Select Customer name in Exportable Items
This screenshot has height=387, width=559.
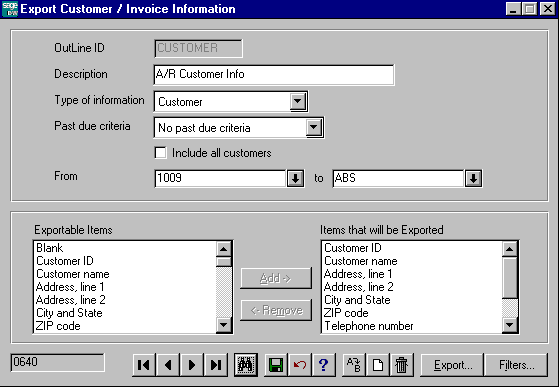[x=125, y=274]
